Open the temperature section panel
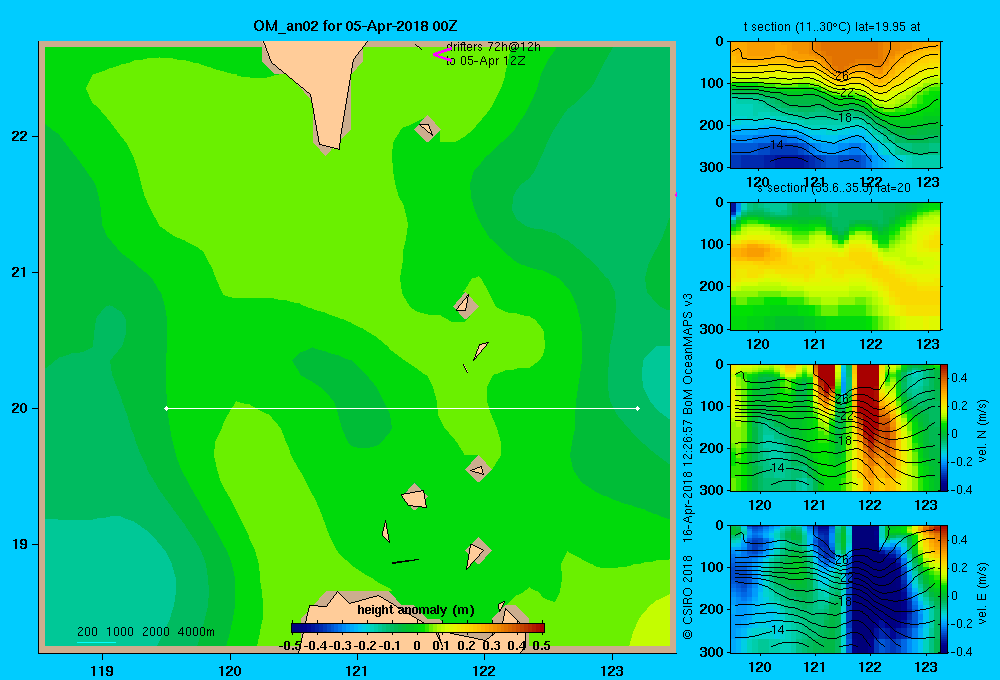This screenshot has height=680, width=1000. pyautogui.click(x=835, y=105)
